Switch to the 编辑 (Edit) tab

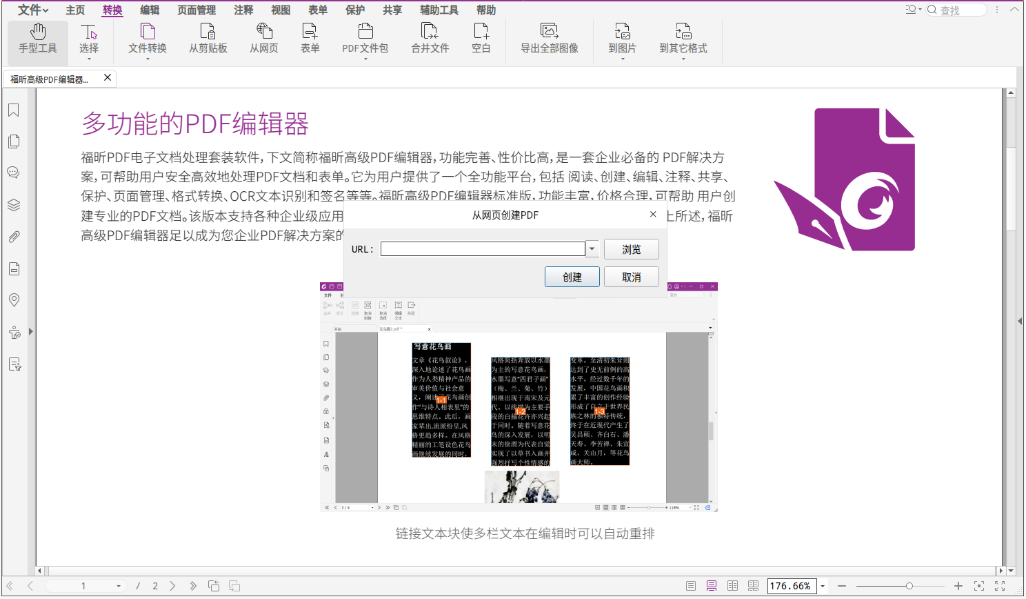(x=149, y=10)
